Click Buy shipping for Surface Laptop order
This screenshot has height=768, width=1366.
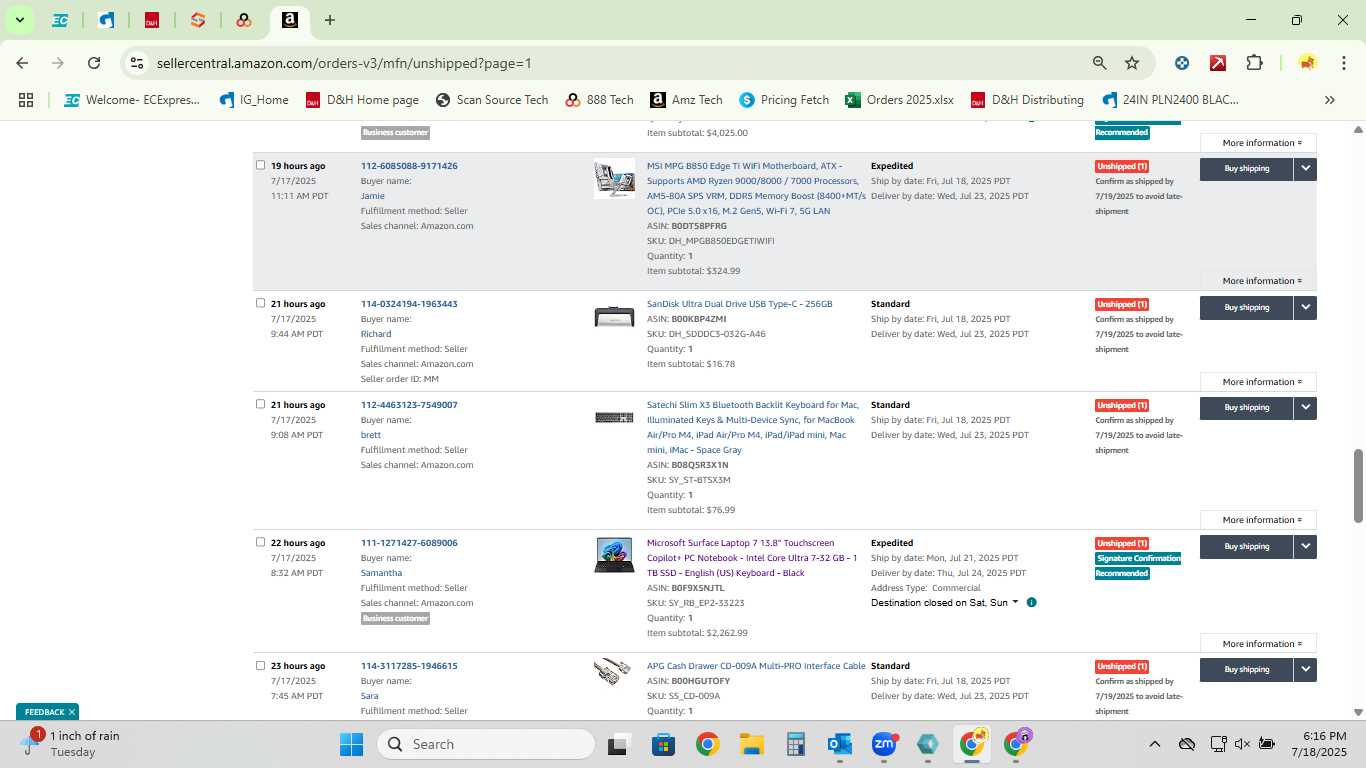pyautogui.click(x=1247, y=547)
